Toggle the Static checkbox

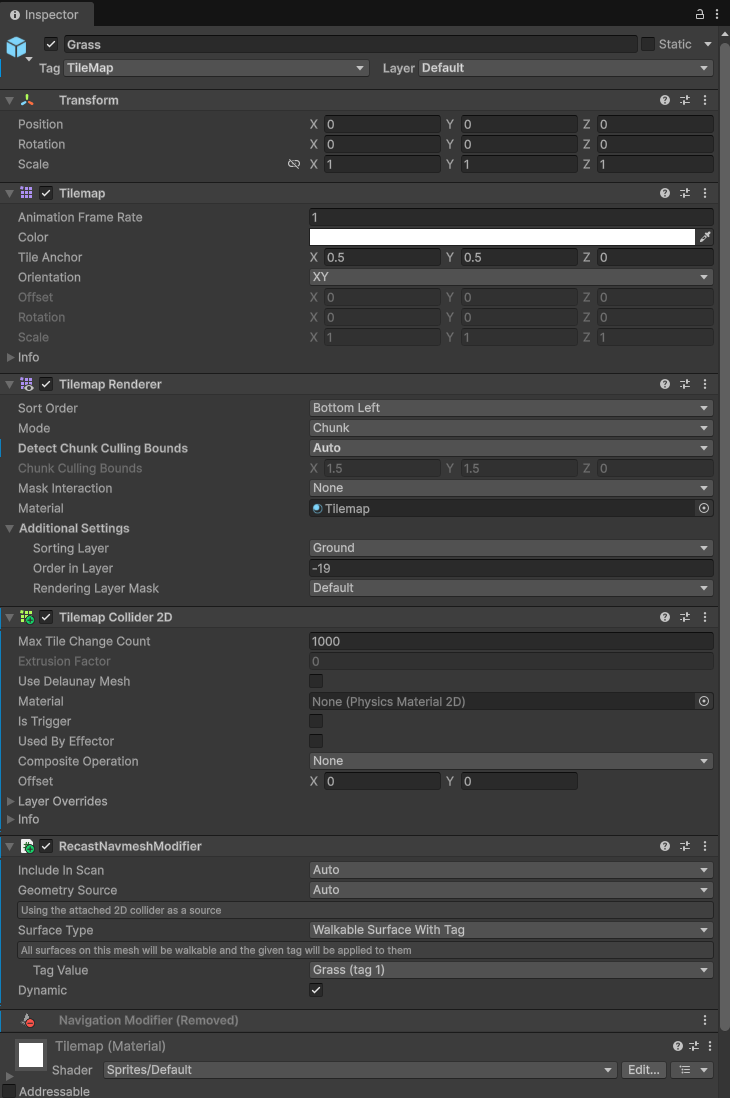click(x=648, y=44)
